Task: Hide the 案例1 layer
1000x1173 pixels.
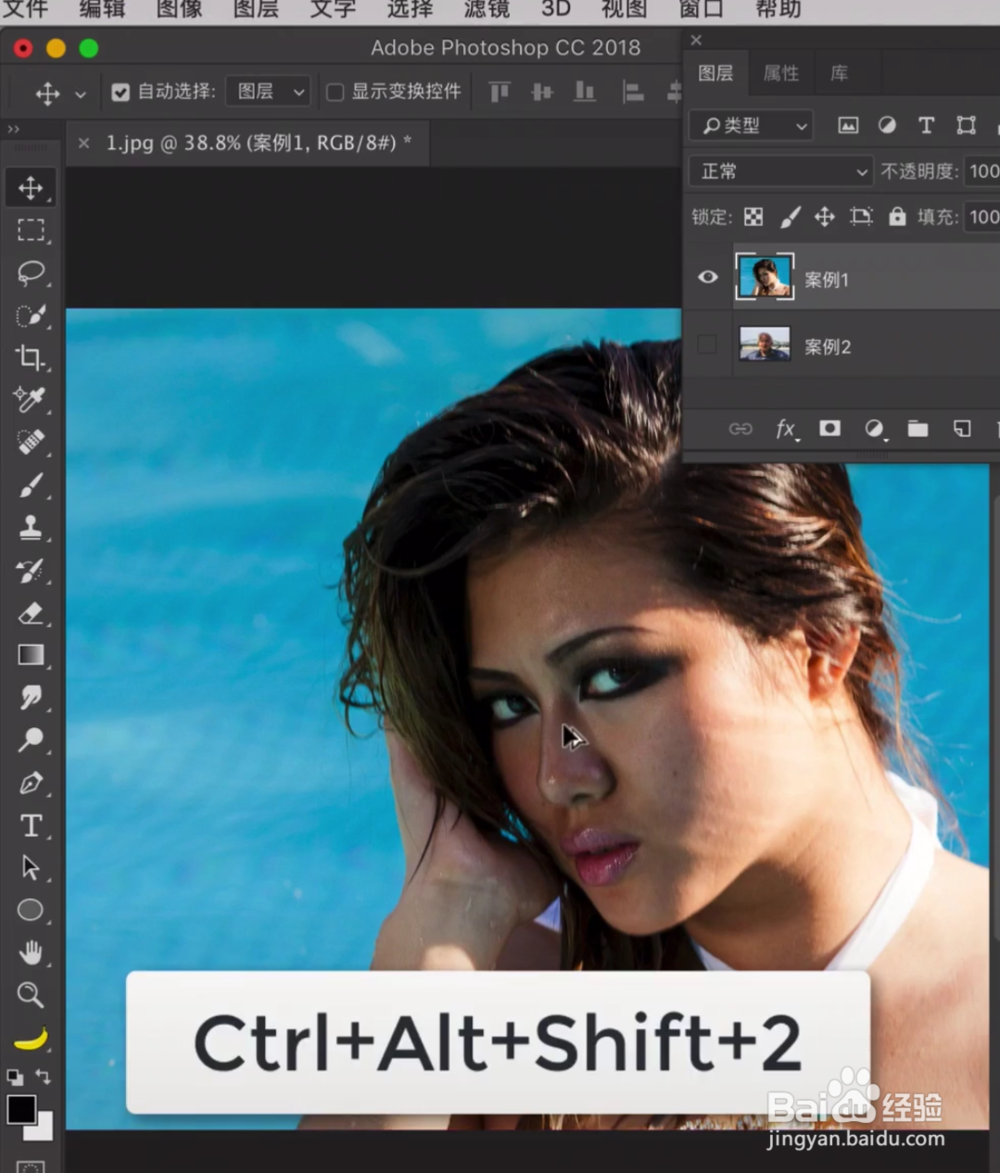Action: tap(708, 278)
